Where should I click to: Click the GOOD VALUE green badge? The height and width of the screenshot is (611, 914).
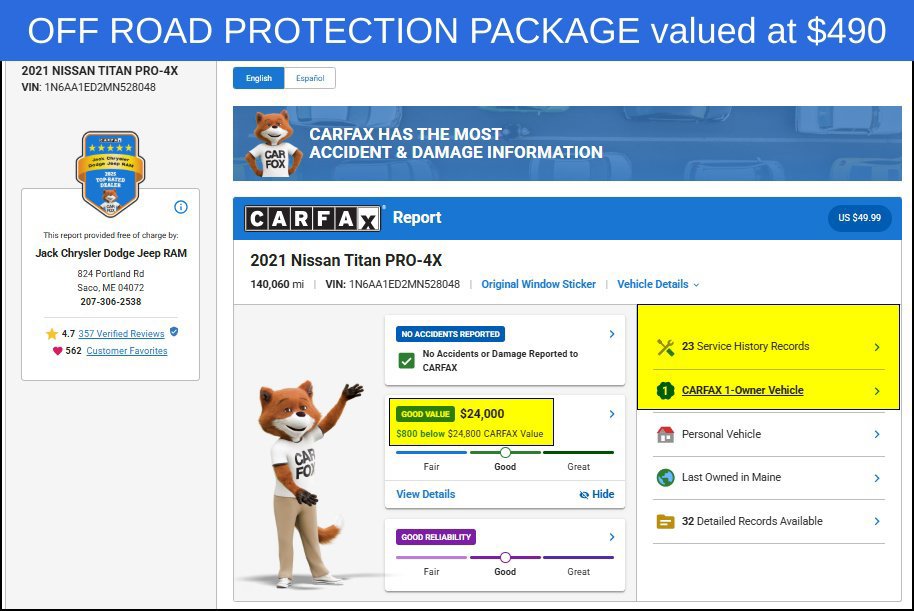coord(426,414)
